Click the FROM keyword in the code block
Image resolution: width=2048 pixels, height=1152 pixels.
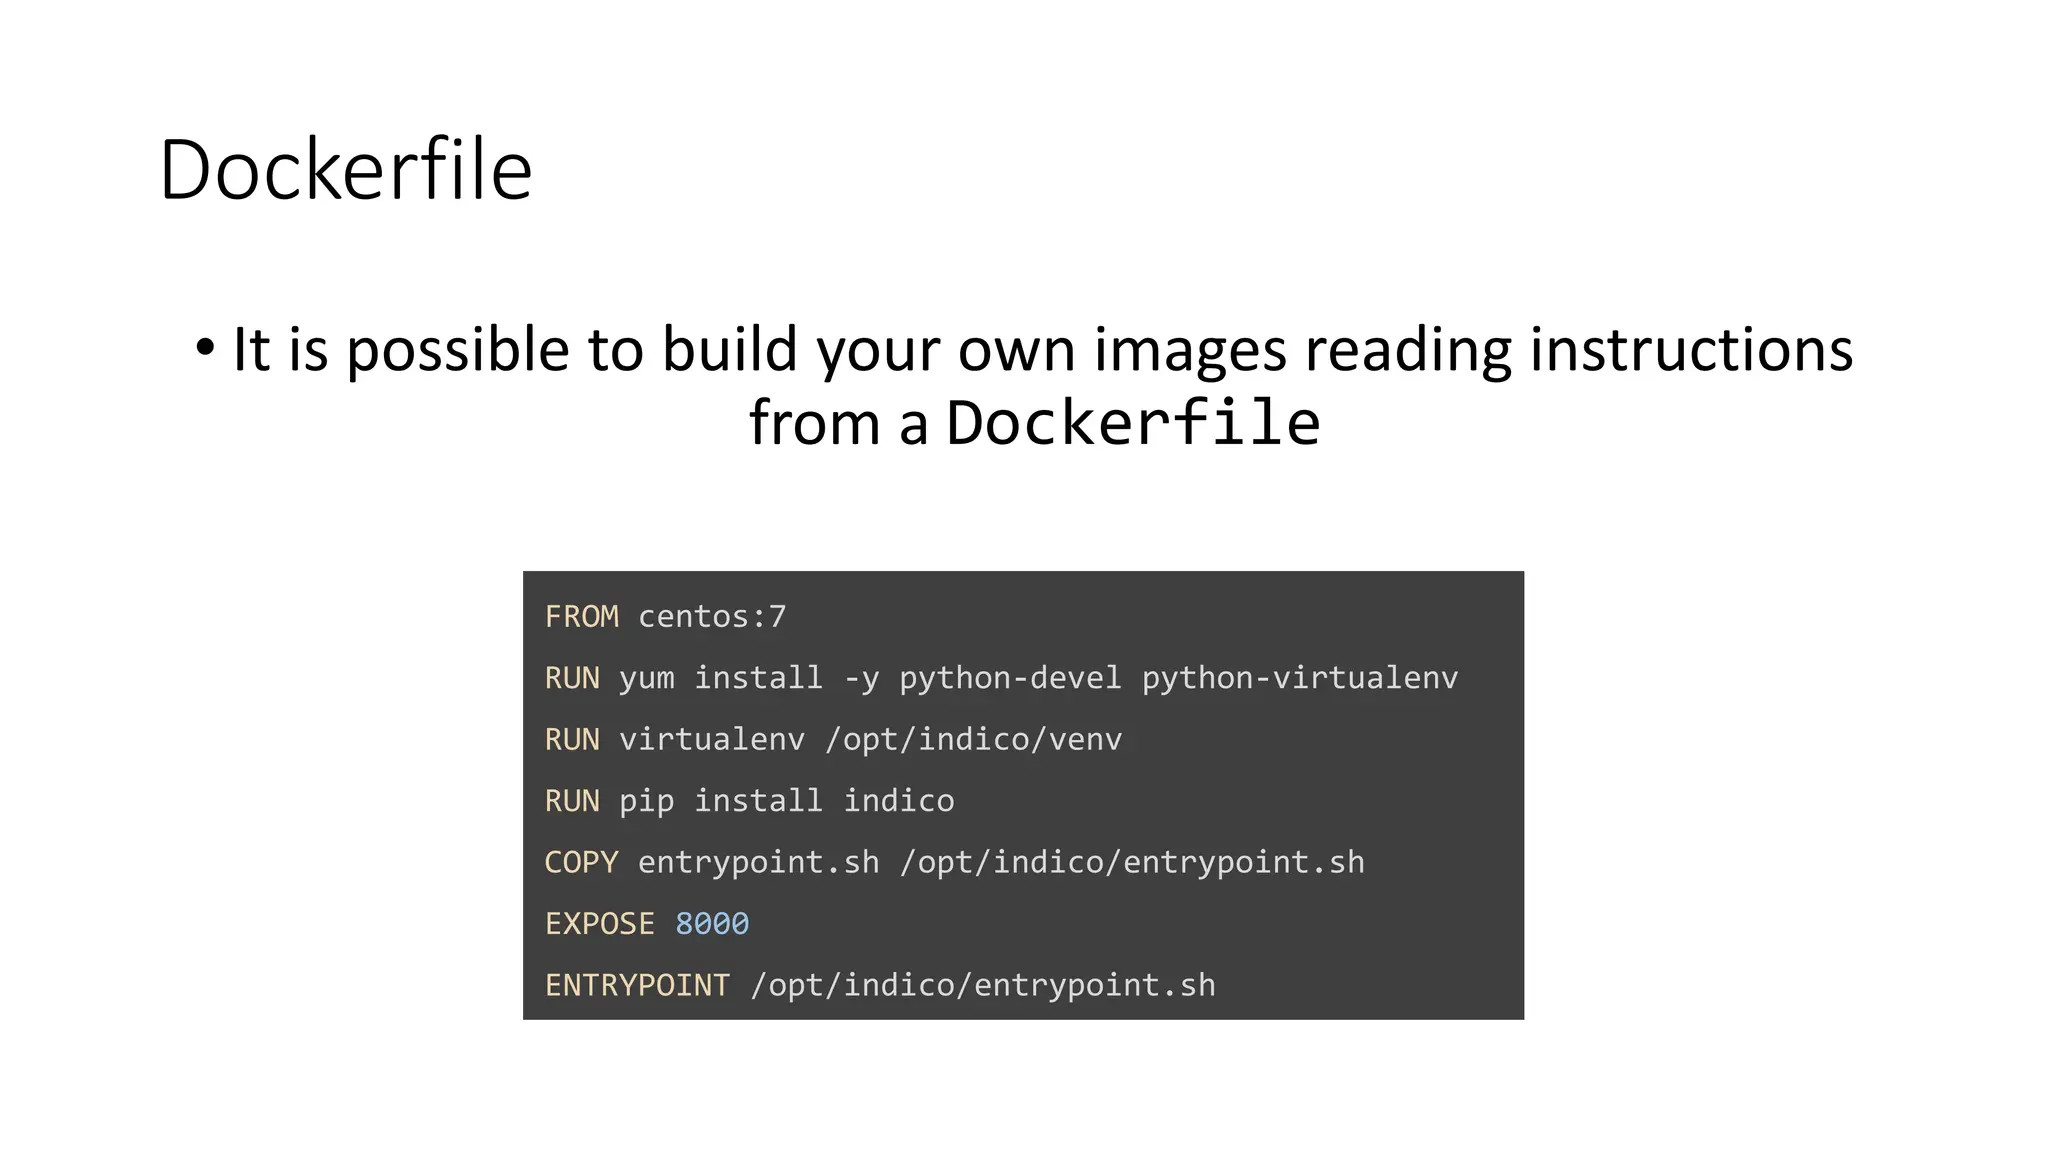click(581, 617)
